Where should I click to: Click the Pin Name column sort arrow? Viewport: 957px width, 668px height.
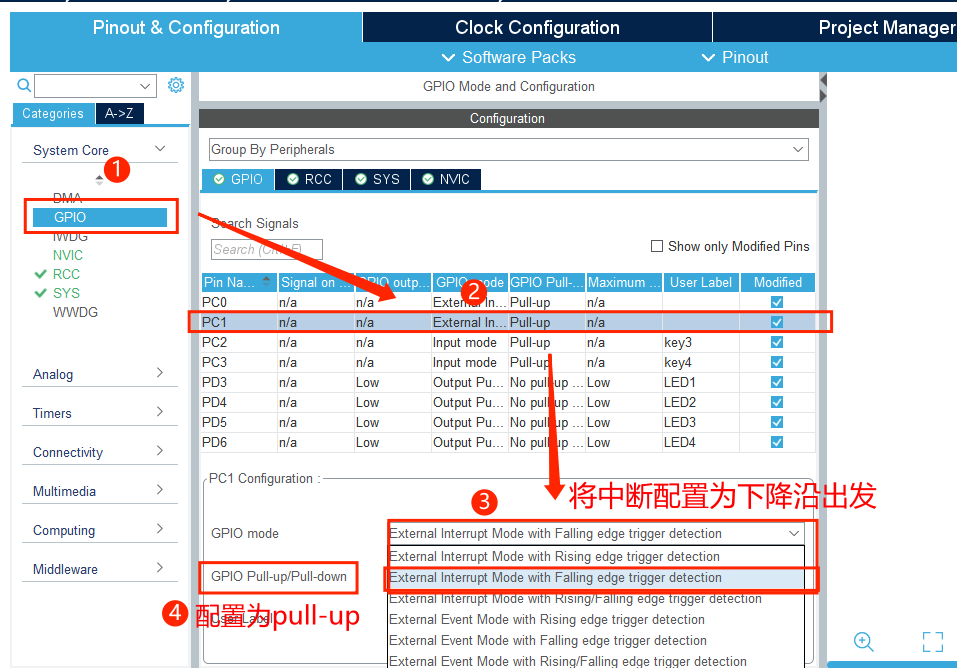point(266,281)
